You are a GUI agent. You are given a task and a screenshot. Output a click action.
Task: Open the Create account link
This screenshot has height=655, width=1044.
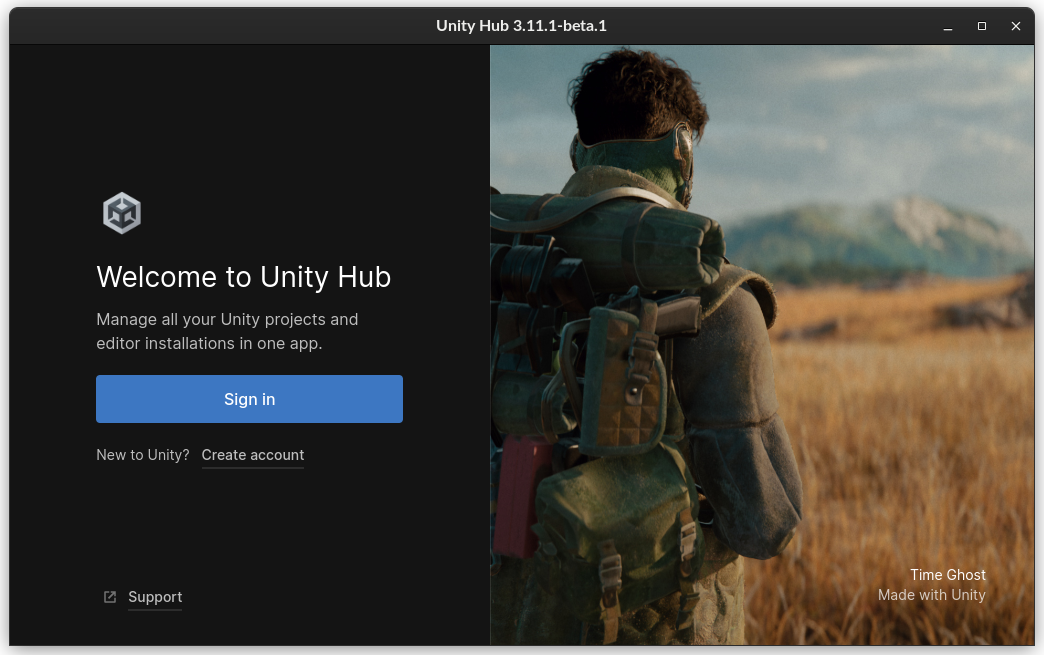pos(253,455)
